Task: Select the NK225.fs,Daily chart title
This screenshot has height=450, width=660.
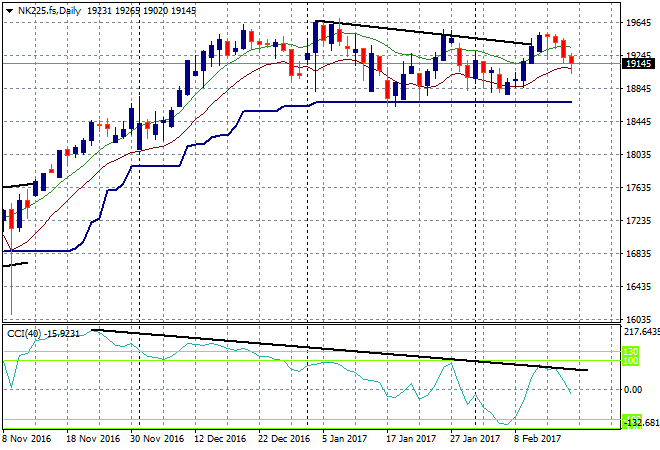Action: 49,11
